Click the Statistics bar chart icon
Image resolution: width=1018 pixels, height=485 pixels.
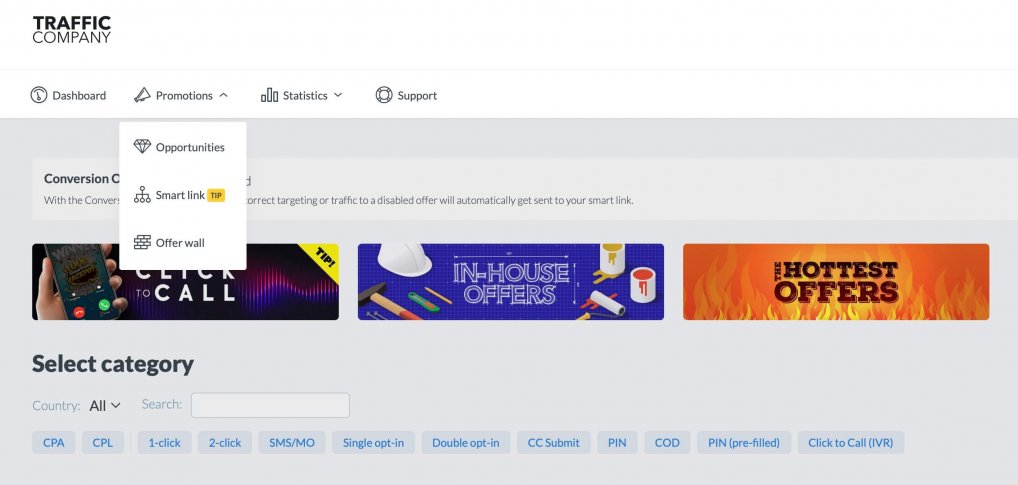(x=269, y=95)
